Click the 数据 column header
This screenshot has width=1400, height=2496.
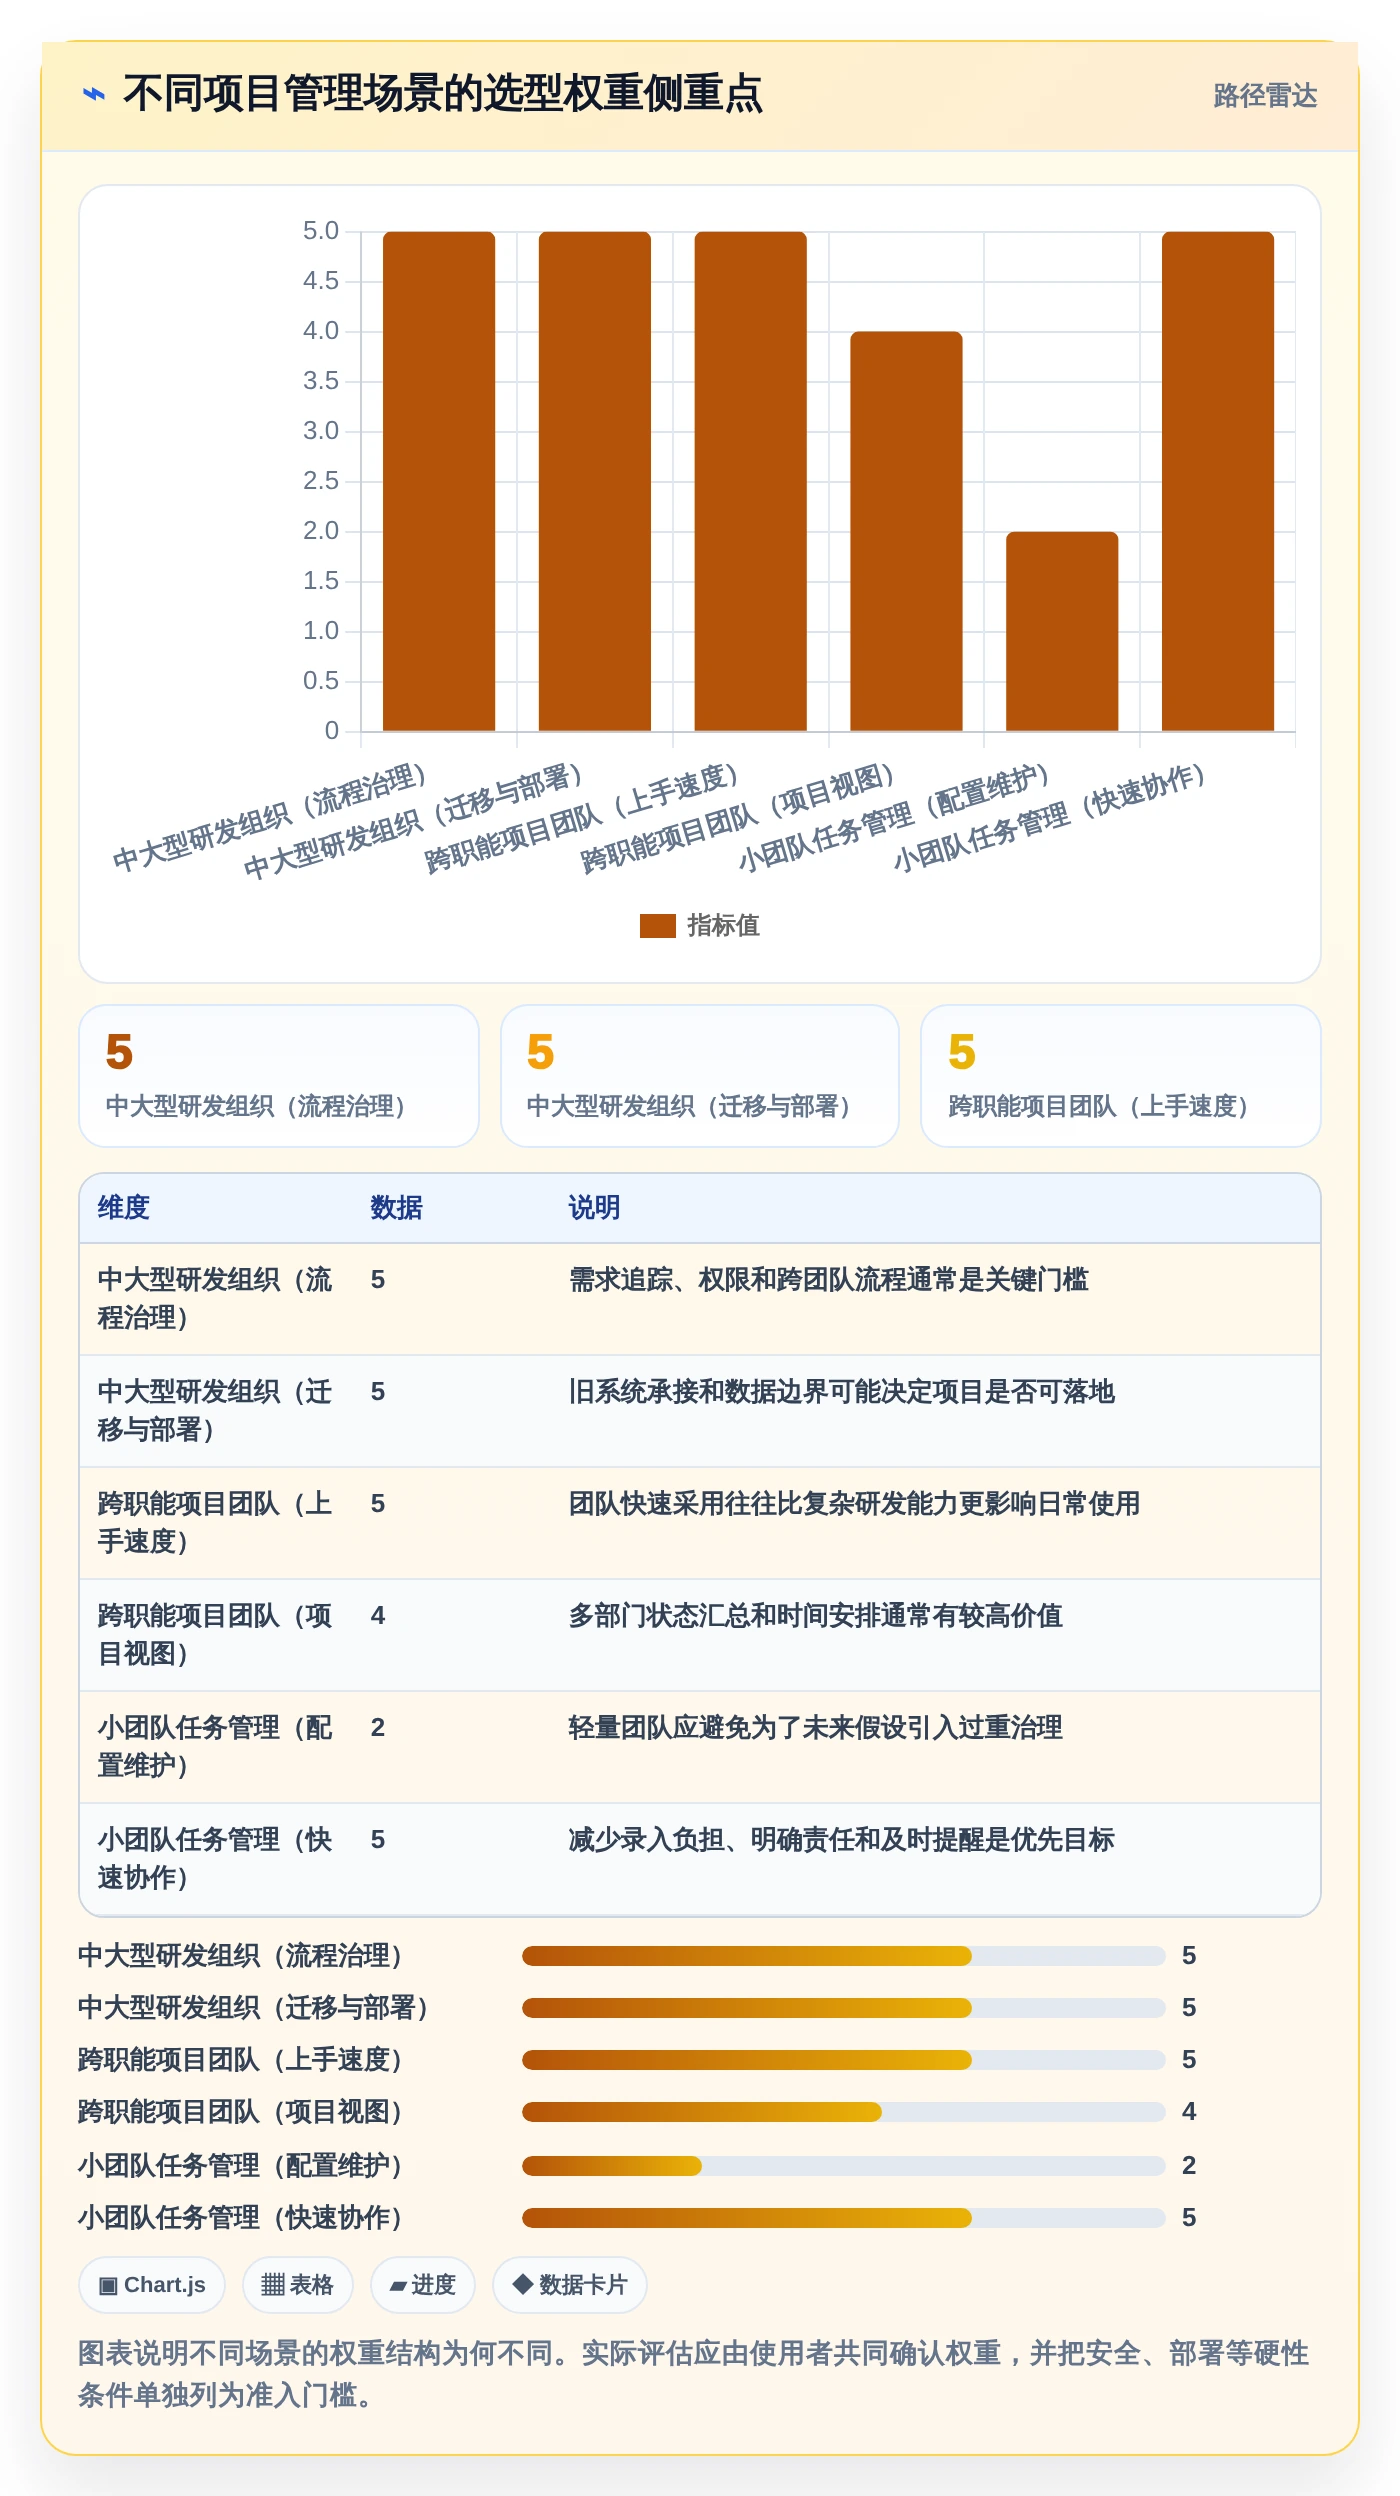(396, 1208)
